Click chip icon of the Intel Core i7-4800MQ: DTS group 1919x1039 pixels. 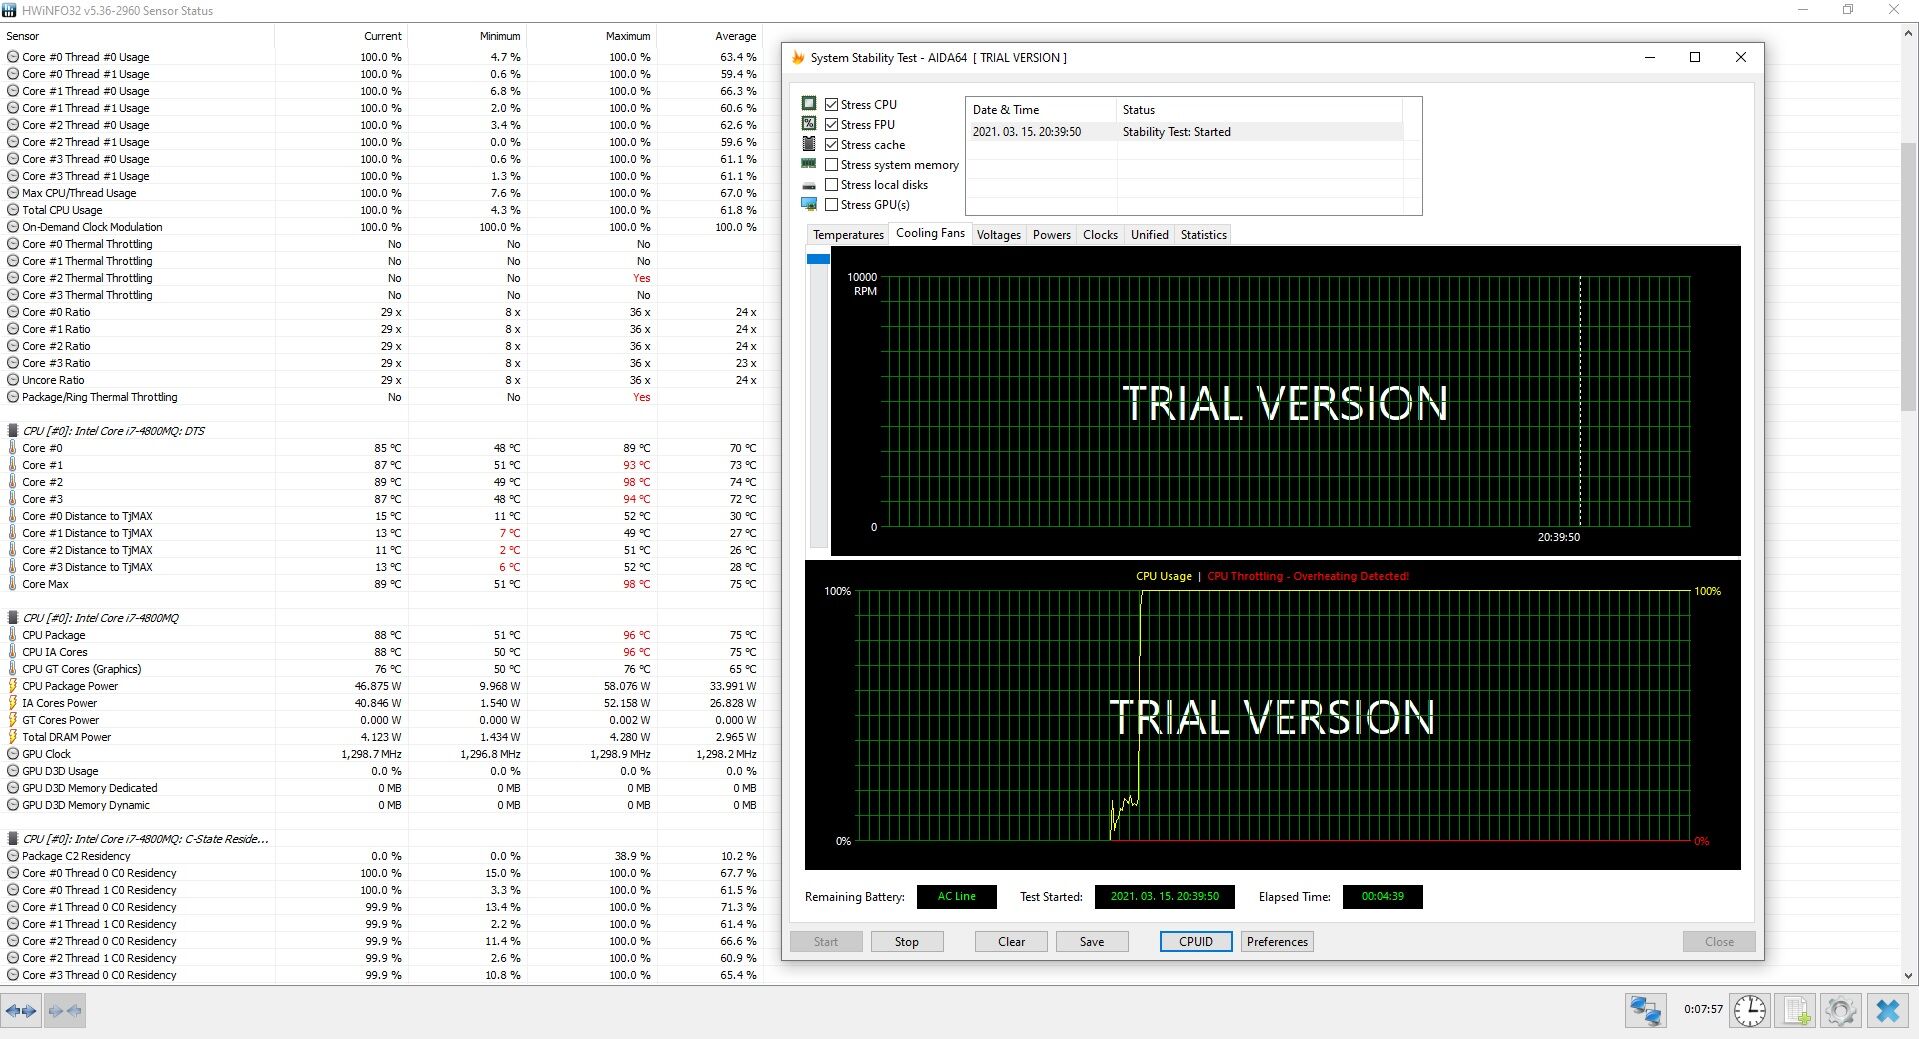(13, 431)
